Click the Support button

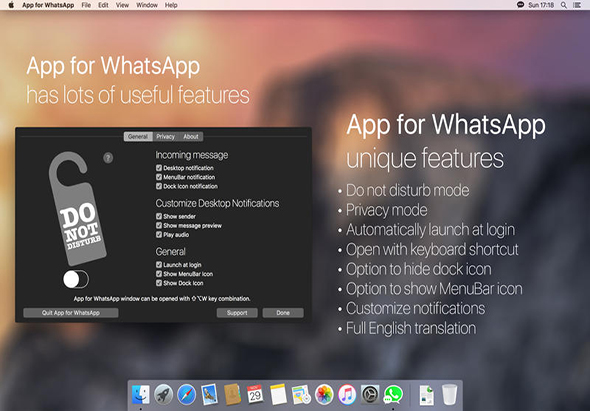[x=237, y=313]
